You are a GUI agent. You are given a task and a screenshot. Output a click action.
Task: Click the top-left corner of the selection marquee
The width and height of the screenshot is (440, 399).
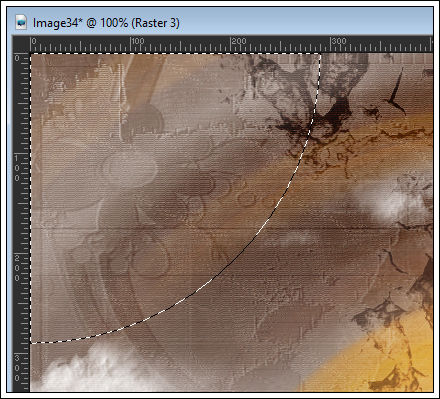31,53
